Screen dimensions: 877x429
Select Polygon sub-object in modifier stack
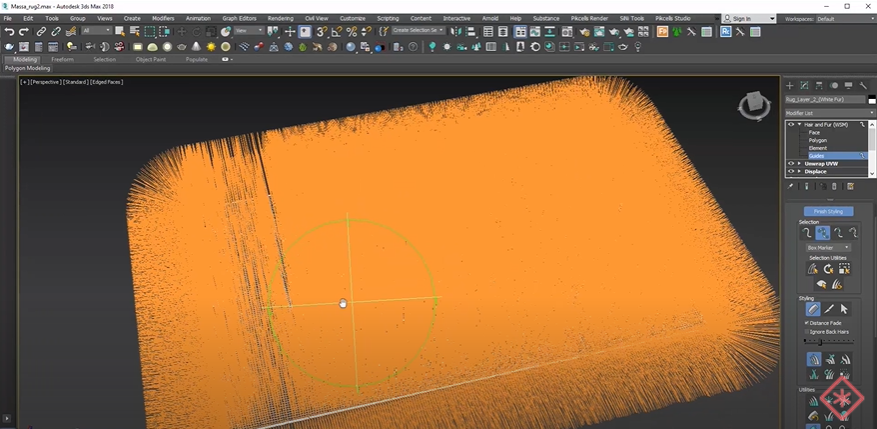pyautogui.click(x=818, y=140)
